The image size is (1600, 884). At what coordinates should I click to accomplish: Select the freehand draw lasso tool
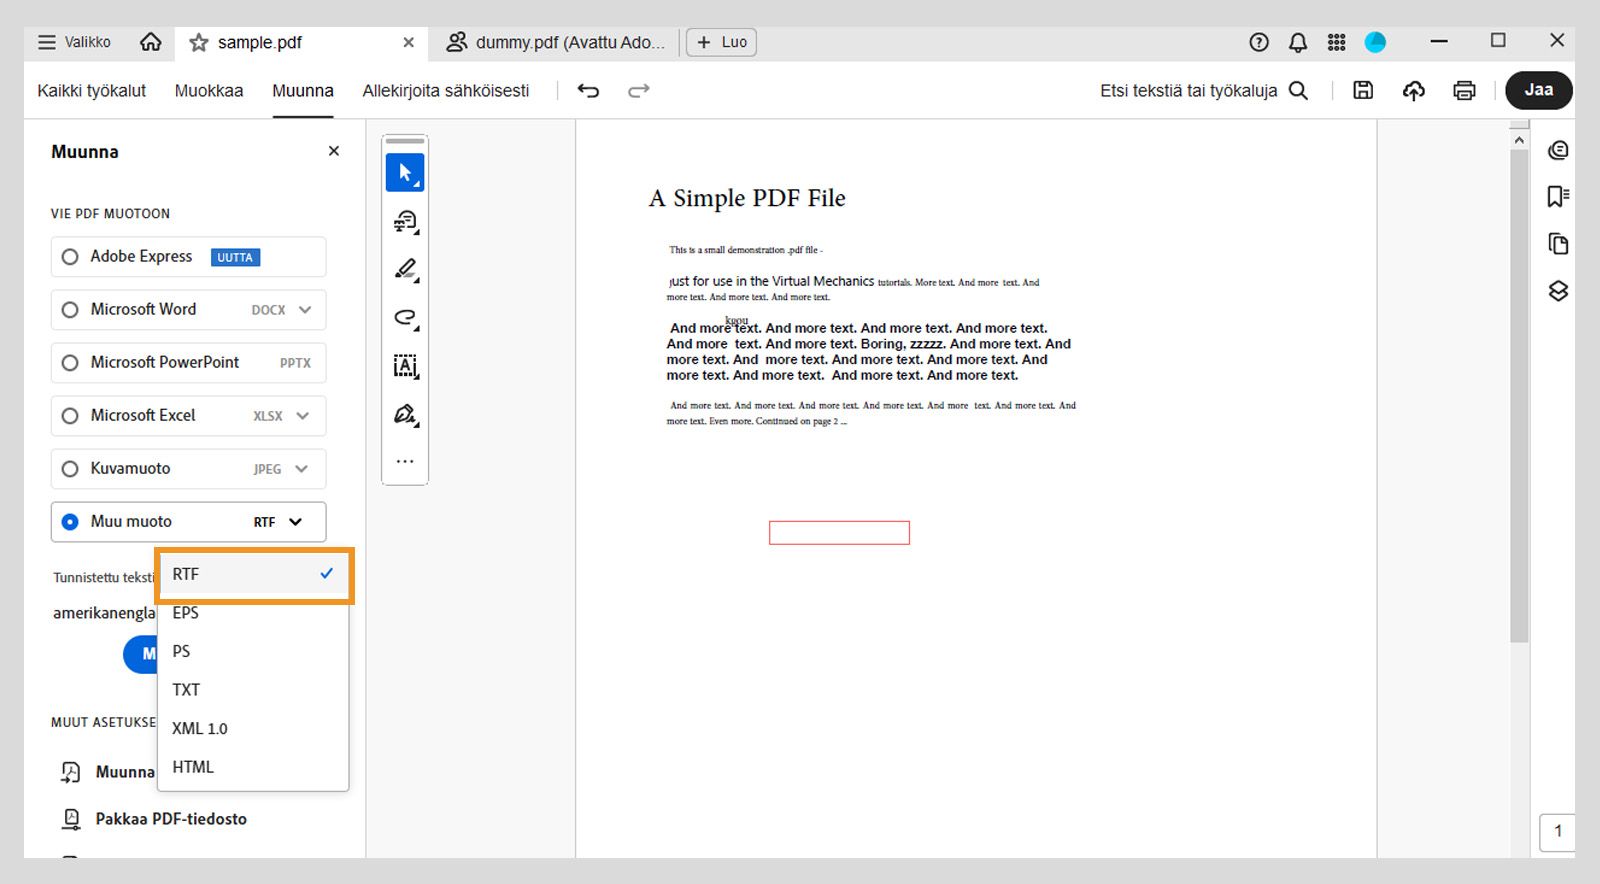click(405, 317)
